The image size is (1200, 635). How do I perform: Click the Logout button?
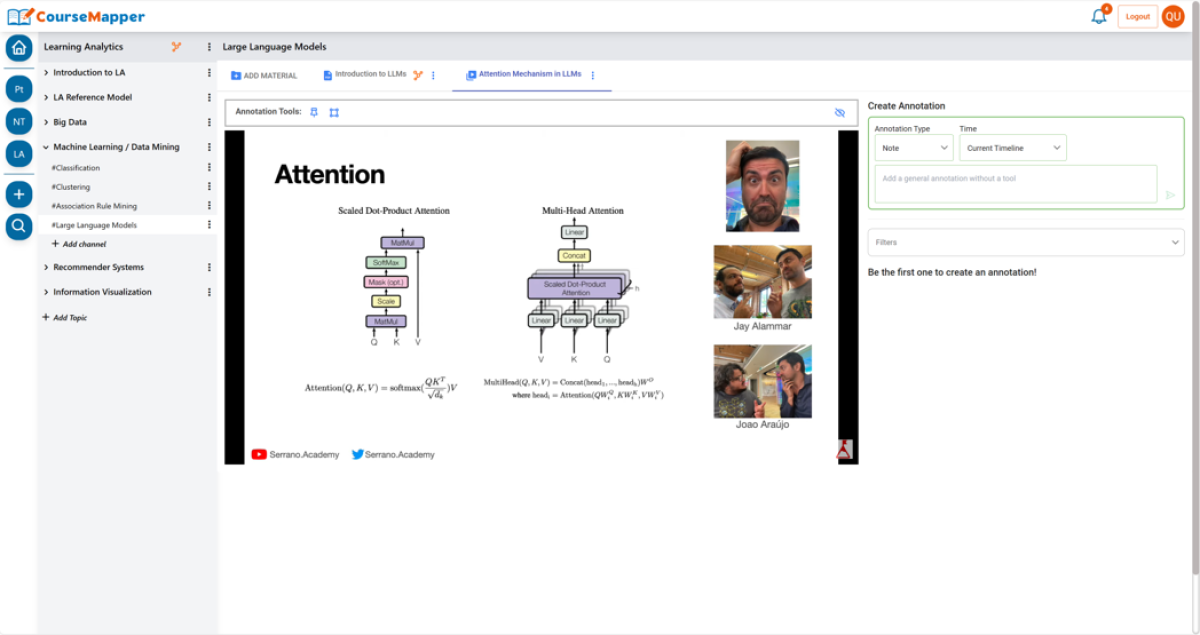1137,16
